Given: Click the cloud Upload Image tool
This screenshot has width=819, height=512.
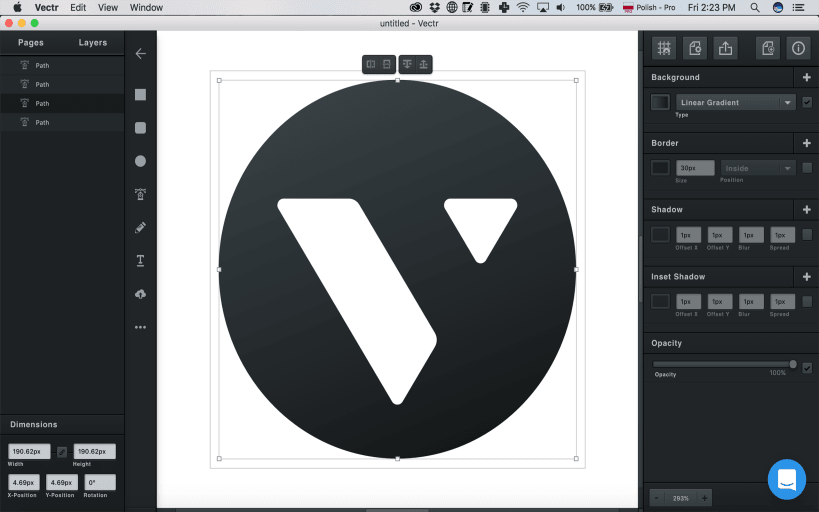Looking at the screenshot, I should 141,294.
